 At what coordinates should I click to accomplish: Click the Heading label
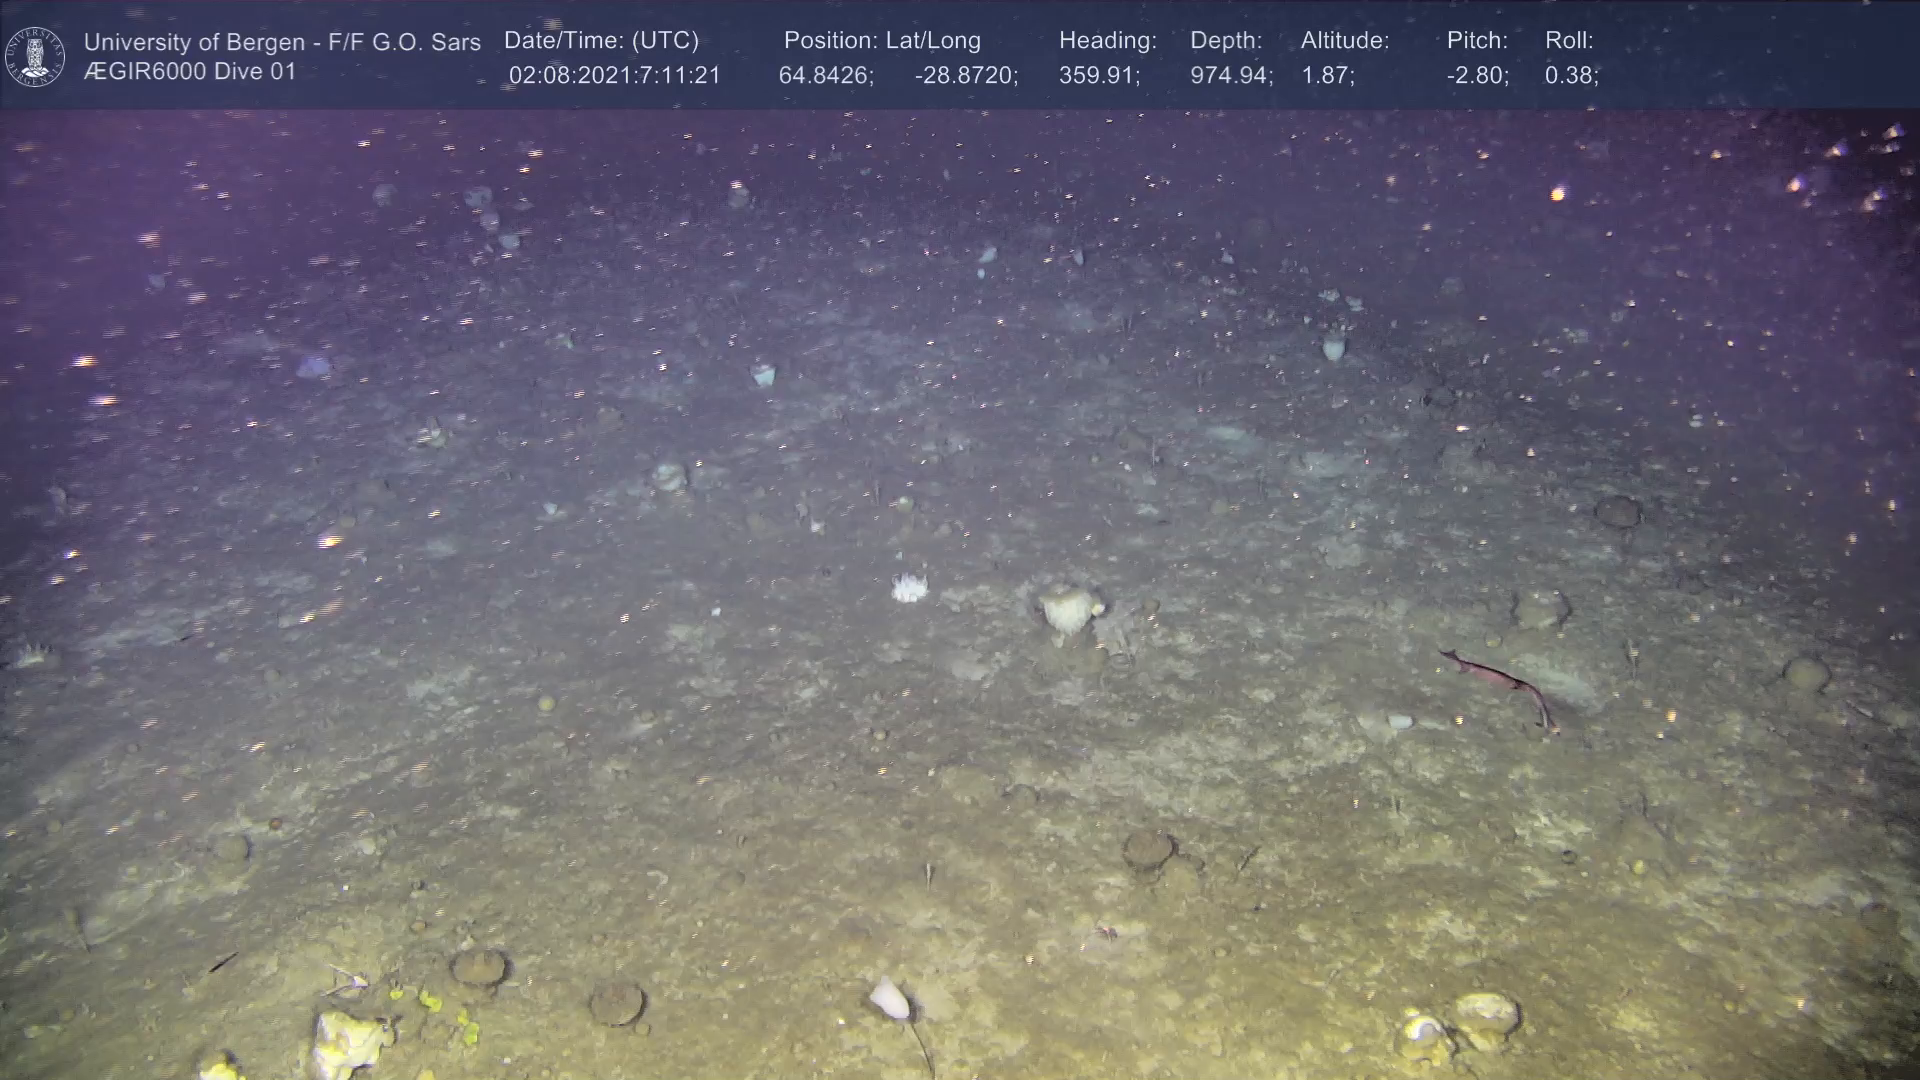[x=1107, y=41]
